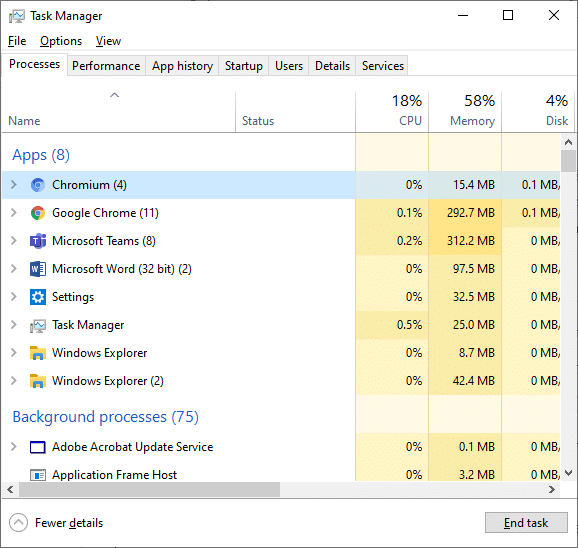Click the Task Manager row icon
This screenshot has height=548, width=578.
[x=38, y=325]
